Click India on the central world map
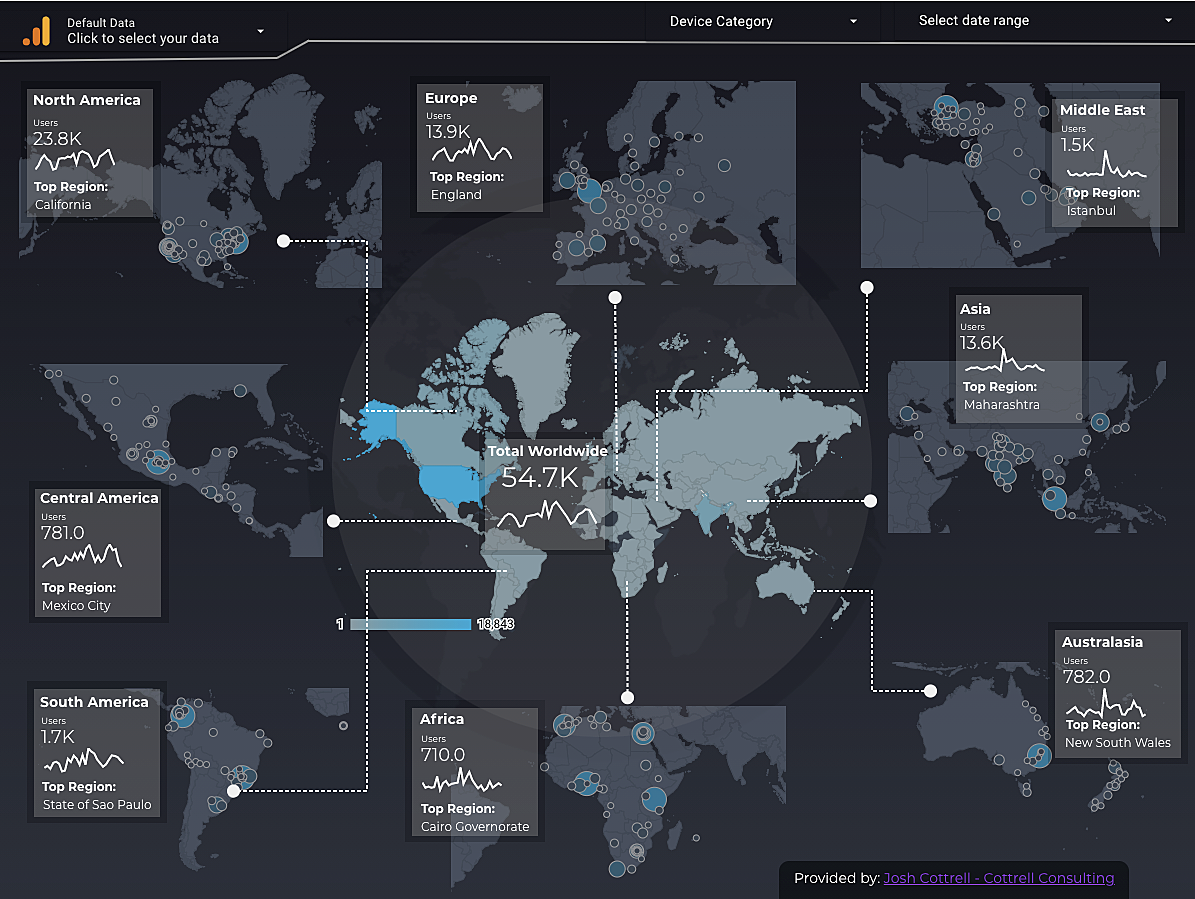This screenshot has width=1195, height=899. point(706,516)
